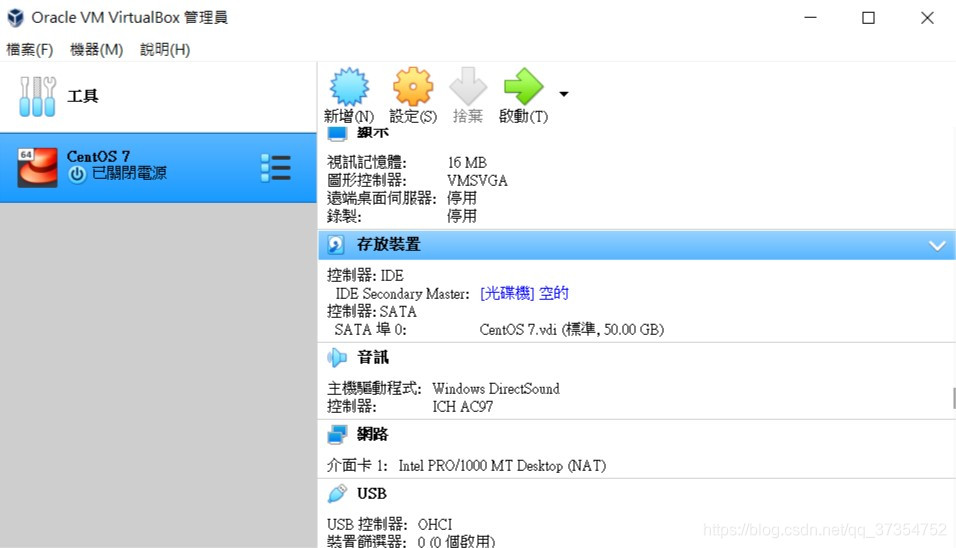956x548 pixels.
Task: Click the USB plug icon
Action: [337, 494]
